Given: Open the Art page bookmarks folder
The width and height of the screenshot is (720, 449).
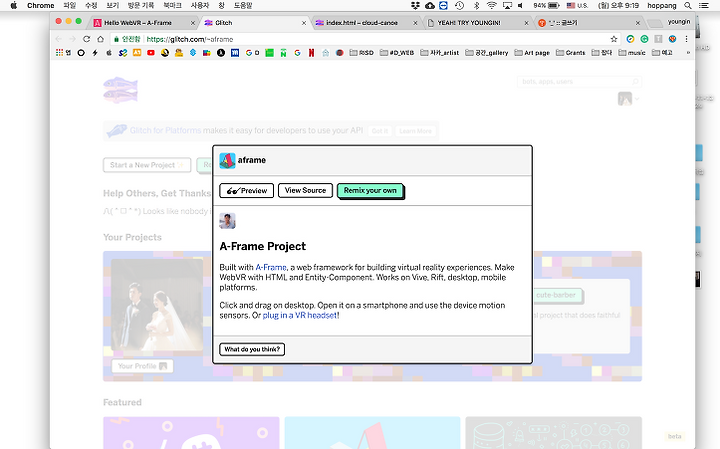Looking at the screenshot, I should click(x=532, y=53).
